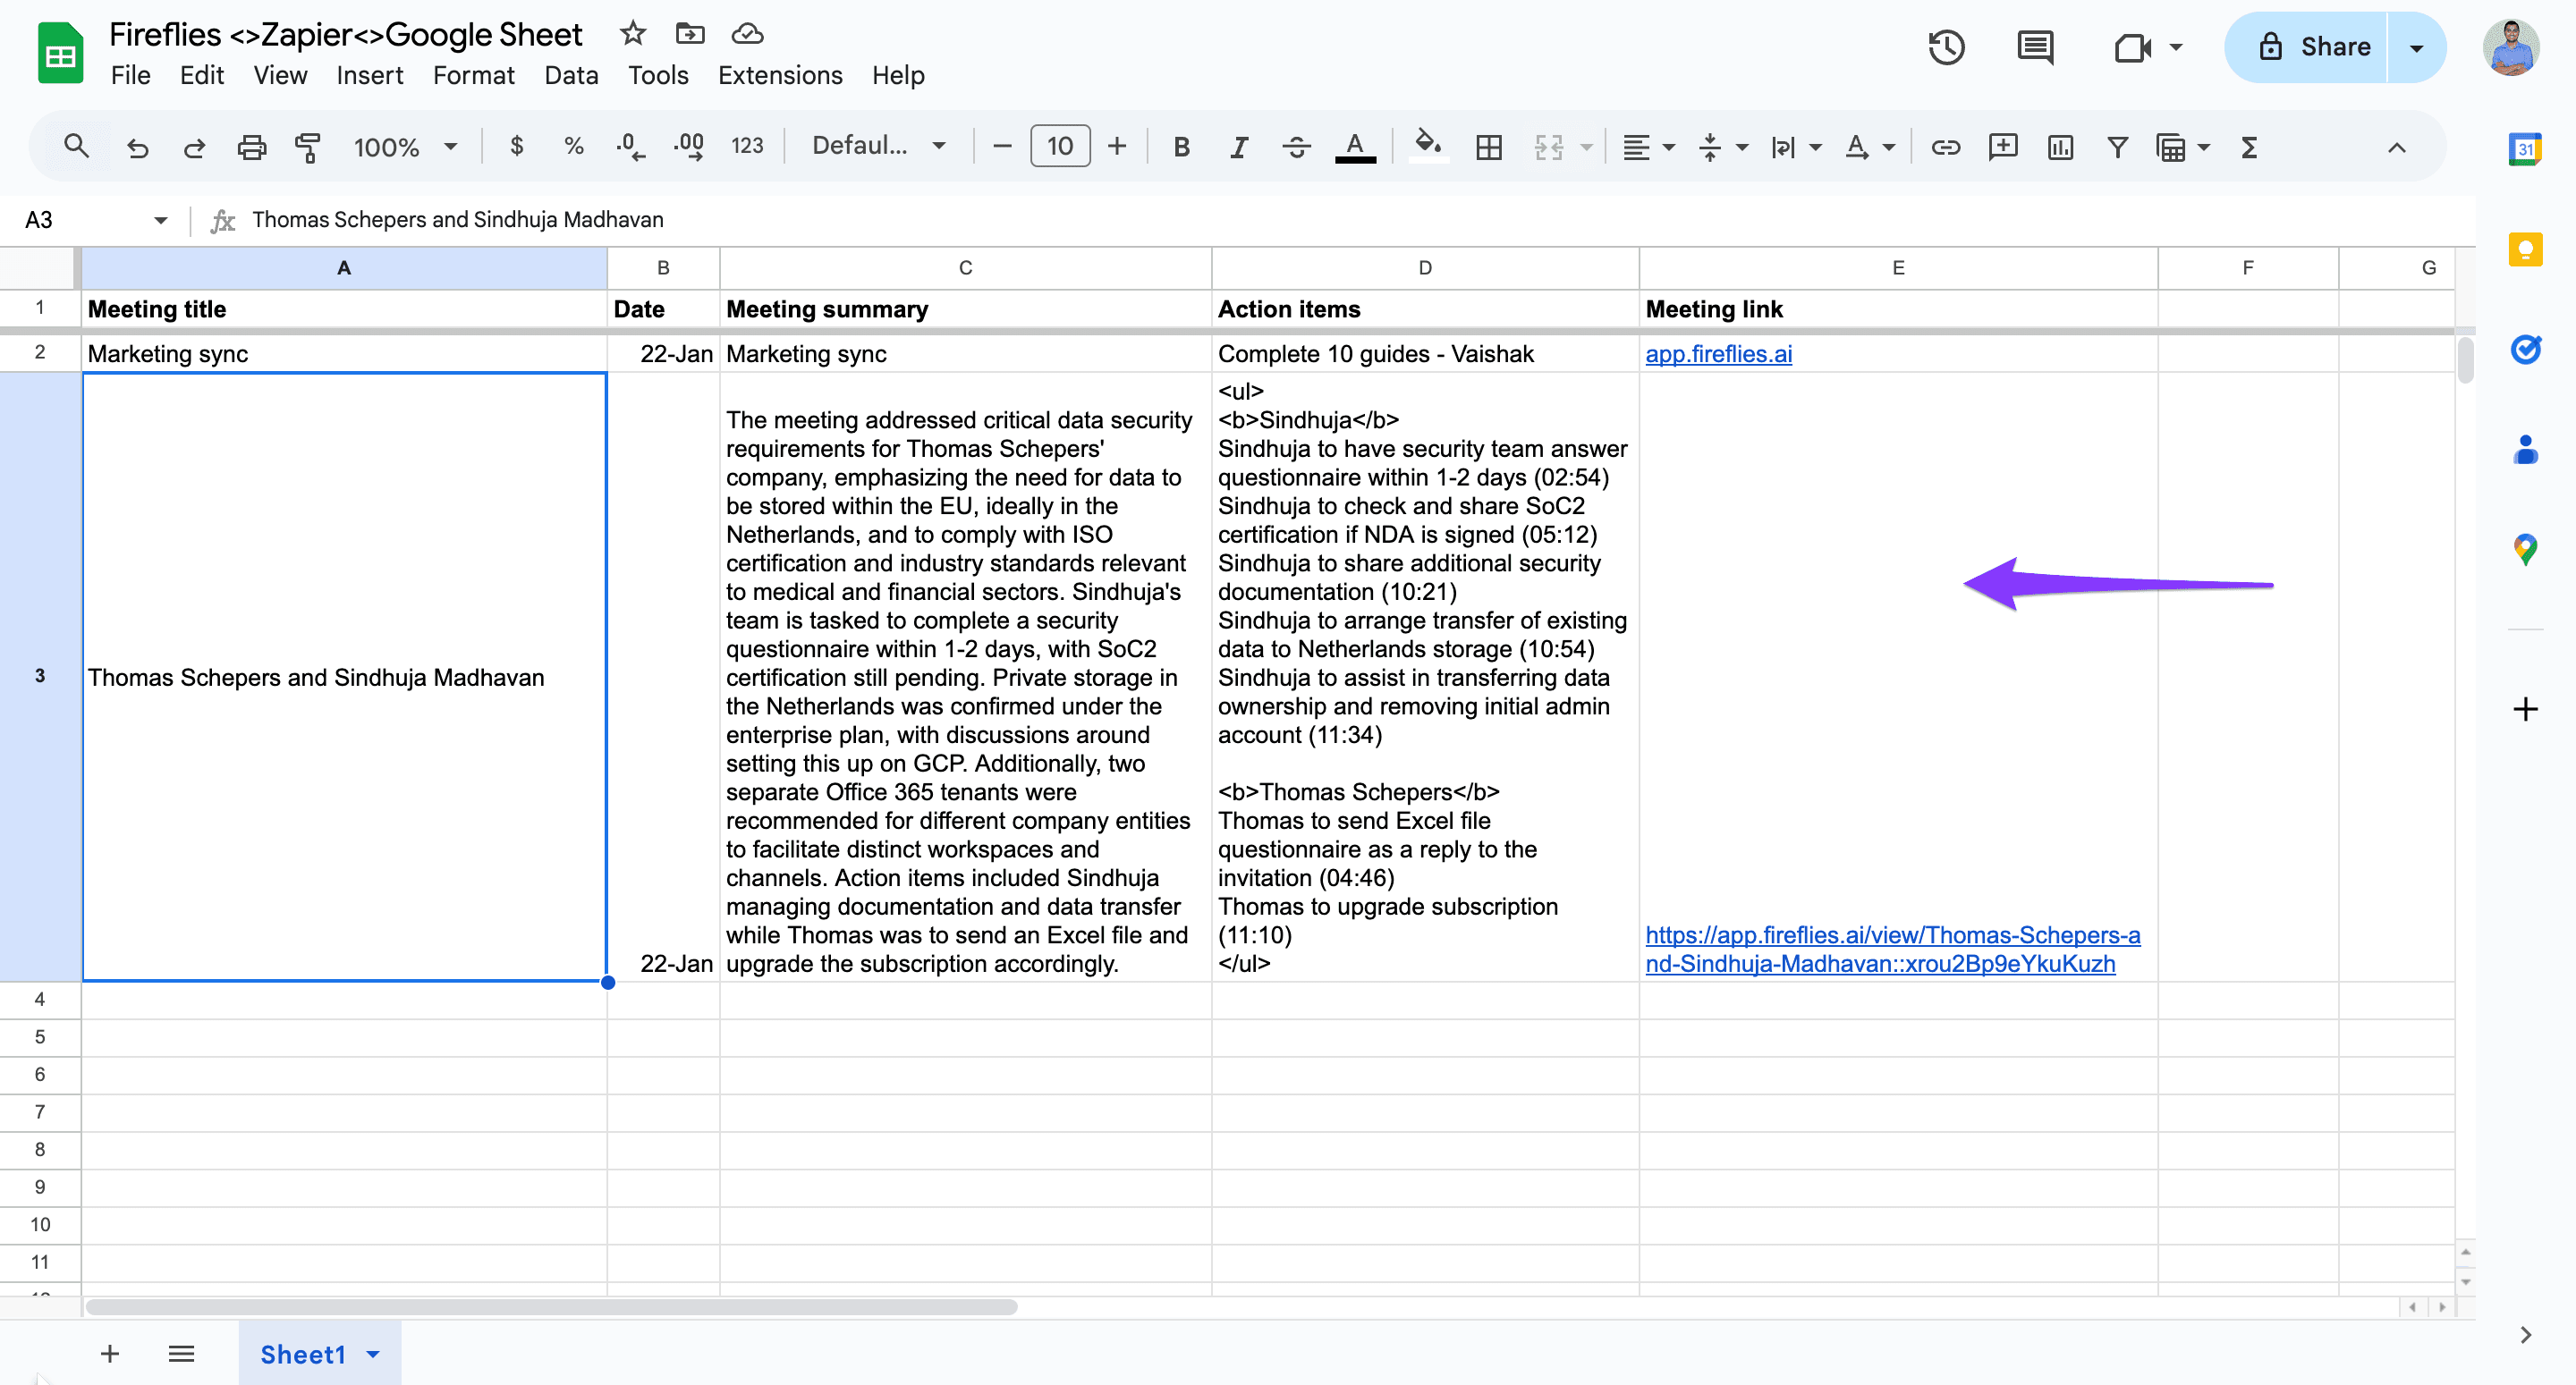The width and height of the screenshot is (2576, 1385).
Task: Click the insert chart icon
Action: [x=2060, y=148]
